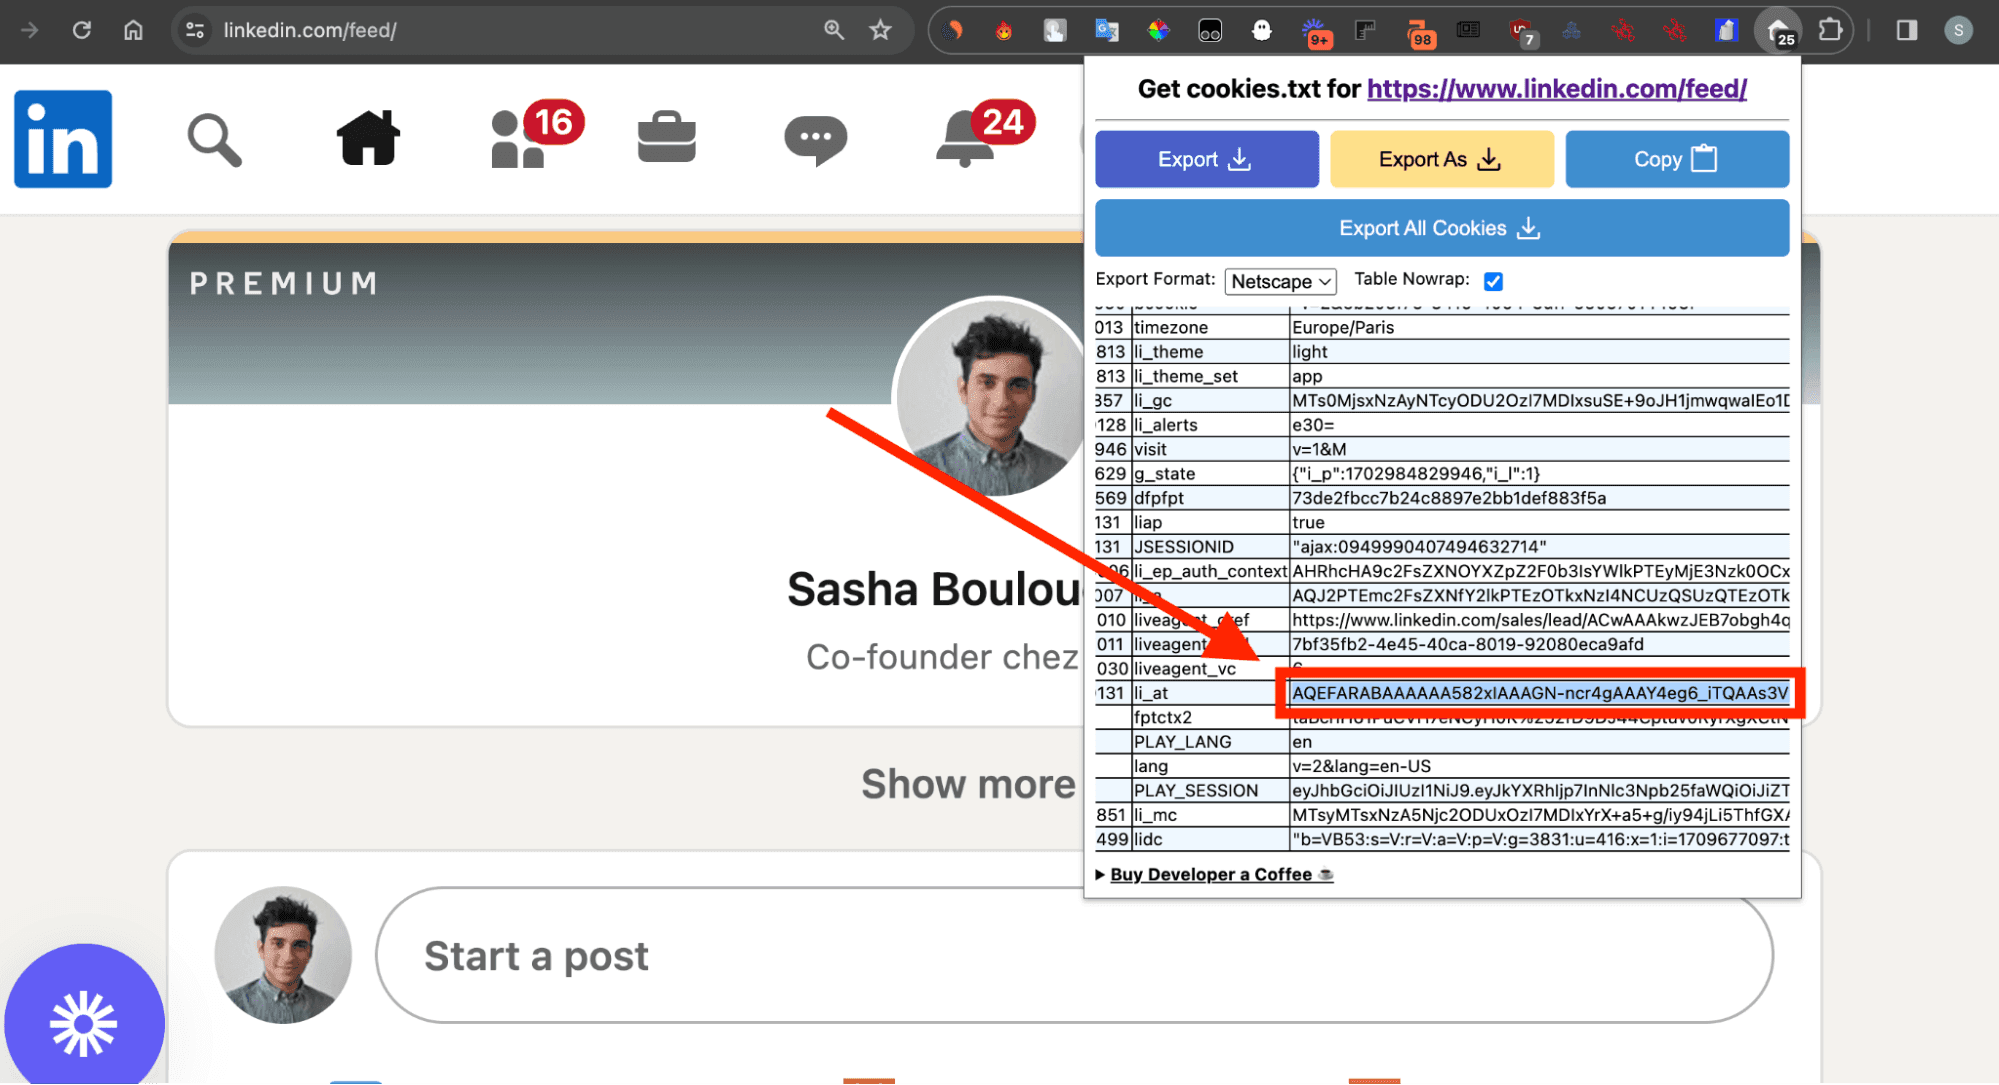Select the Jobs briefcase icon
The height and width of the screenshot is (1085, 1999).
[x=666, y=138]
